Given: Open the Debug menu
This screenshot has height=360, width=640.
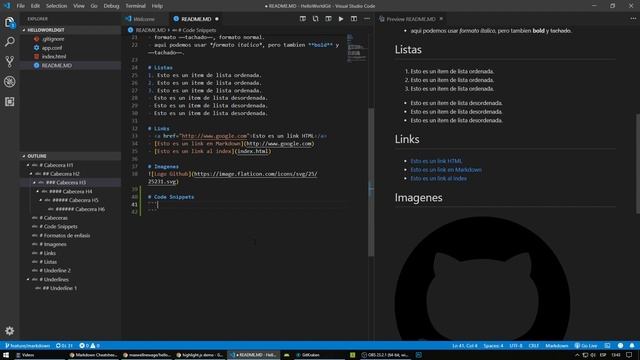Looking at the screenshot, I should click(x=111, y=6).
